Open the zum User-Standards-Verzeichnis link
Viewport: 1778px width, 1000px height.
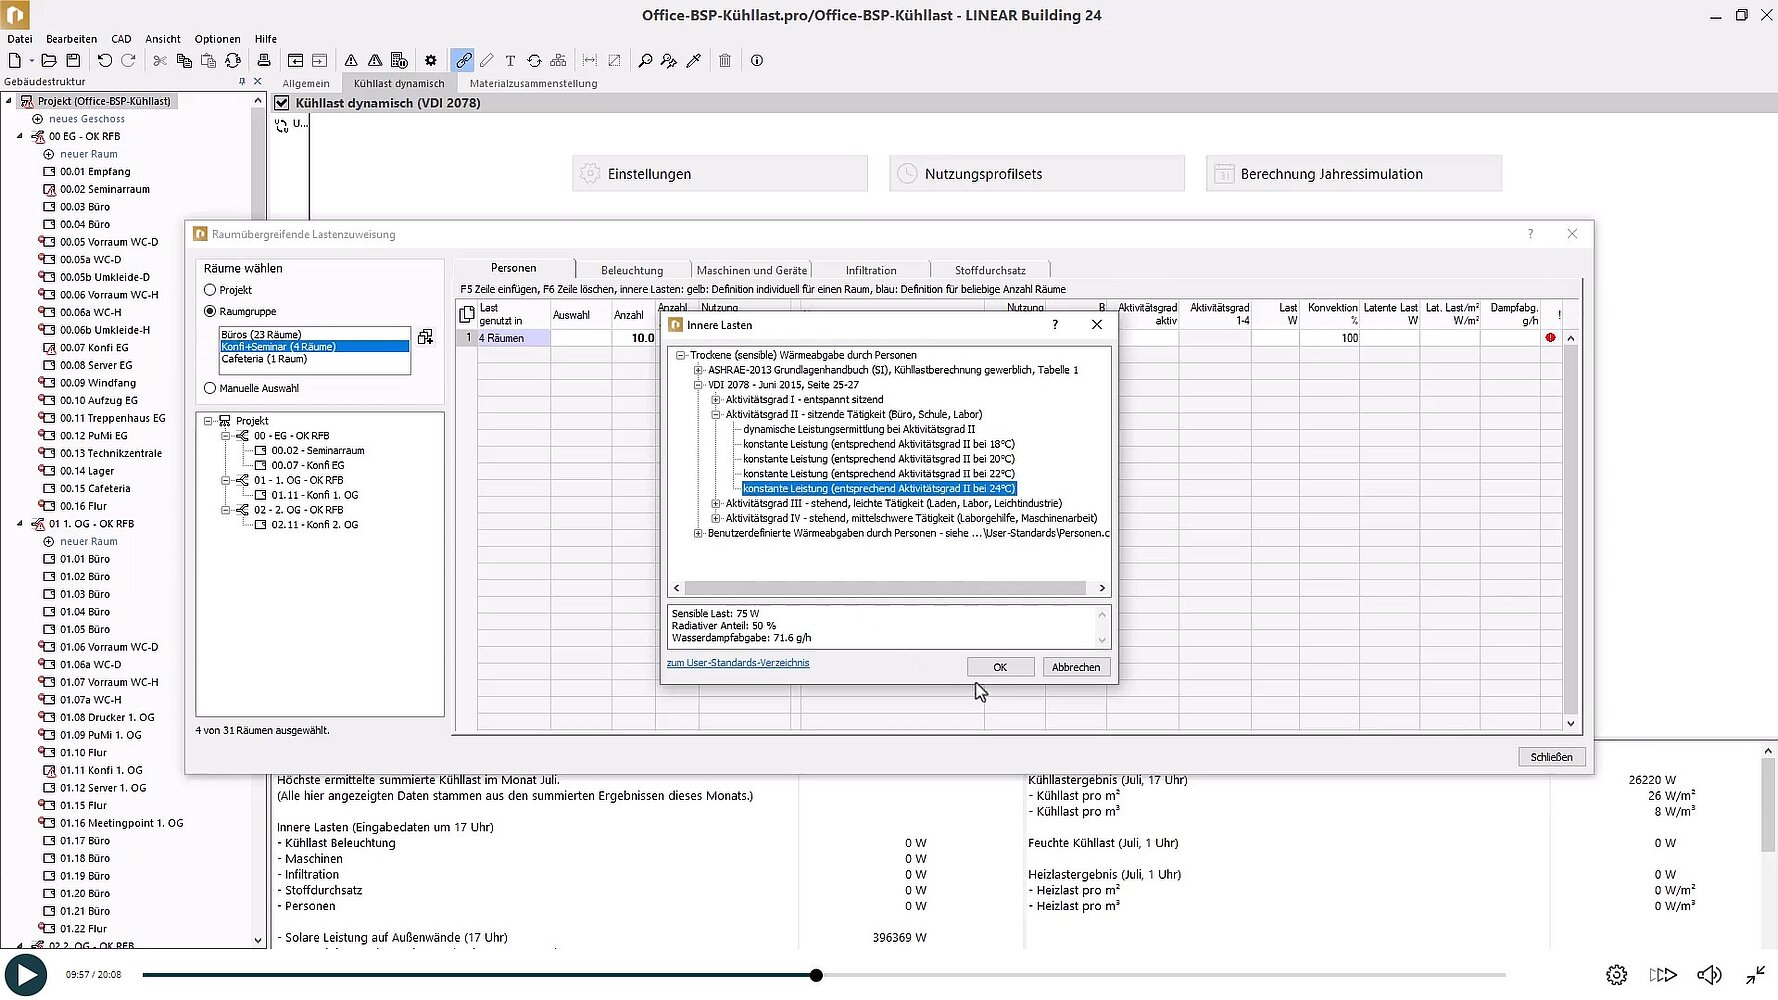(x=738, y=663)
